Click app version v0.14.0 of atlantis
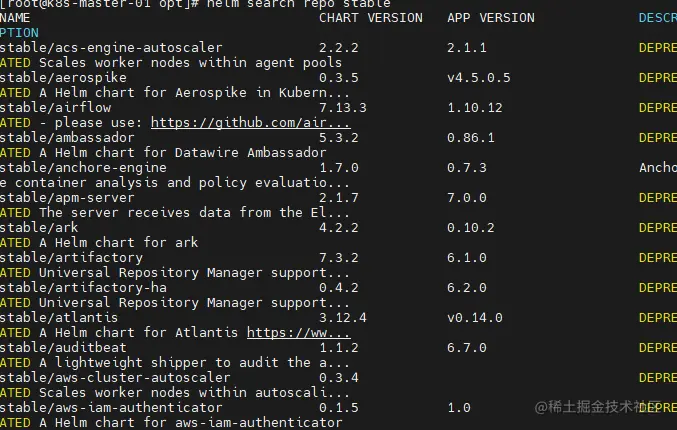 tap(475, 318)
